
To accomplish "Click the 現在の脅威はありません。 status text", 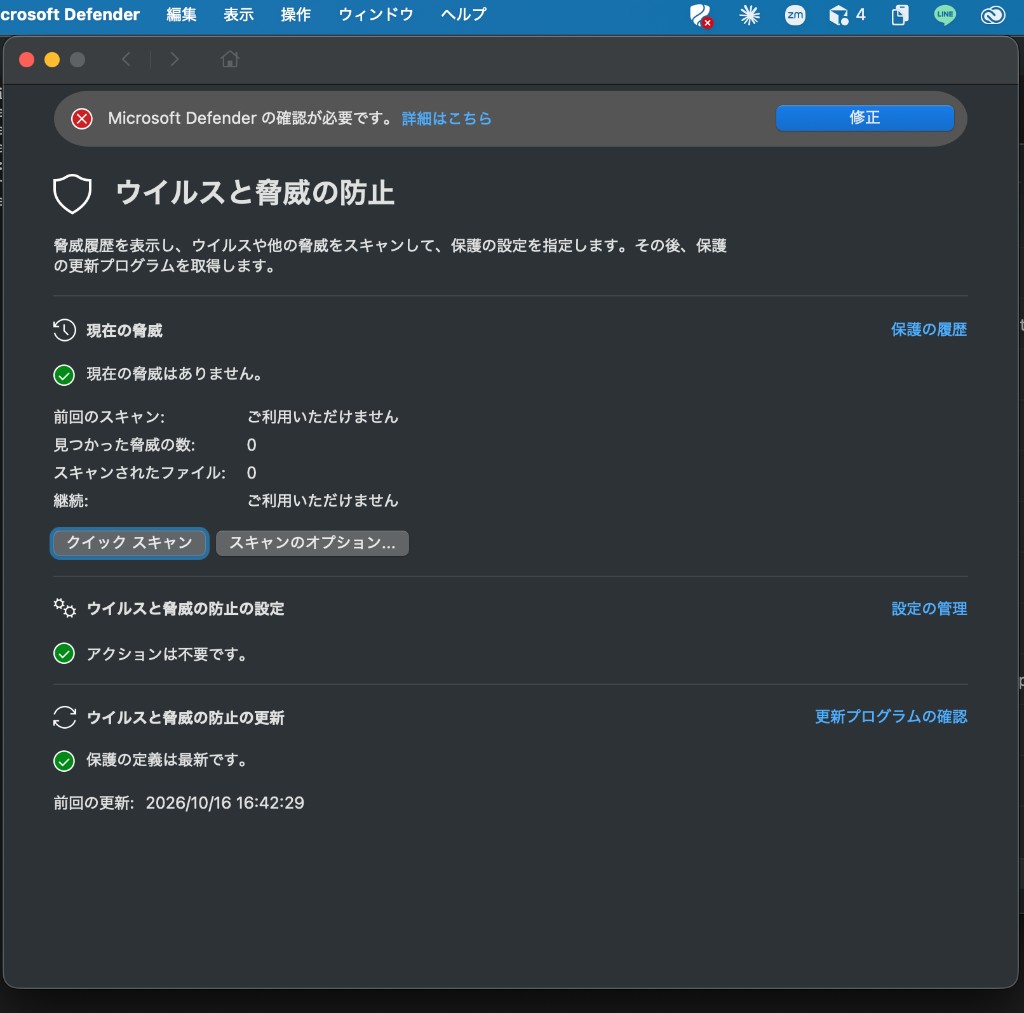I will coord(175,374).
